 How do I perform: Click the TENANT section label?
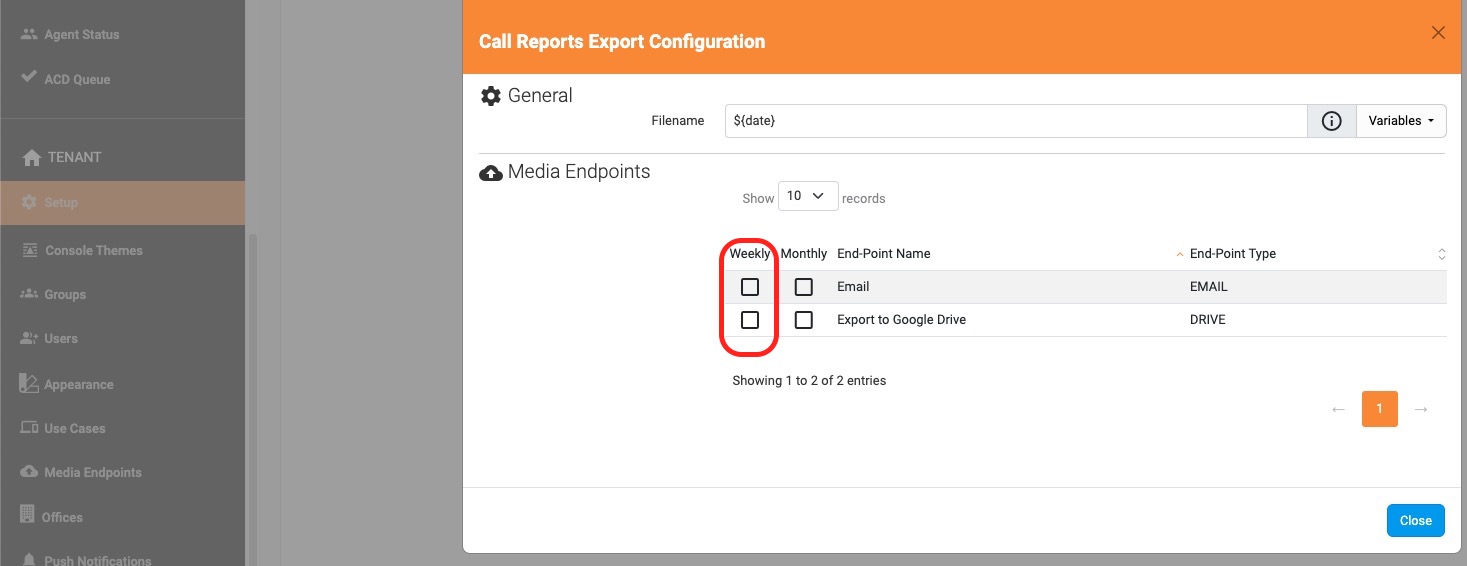75,157
